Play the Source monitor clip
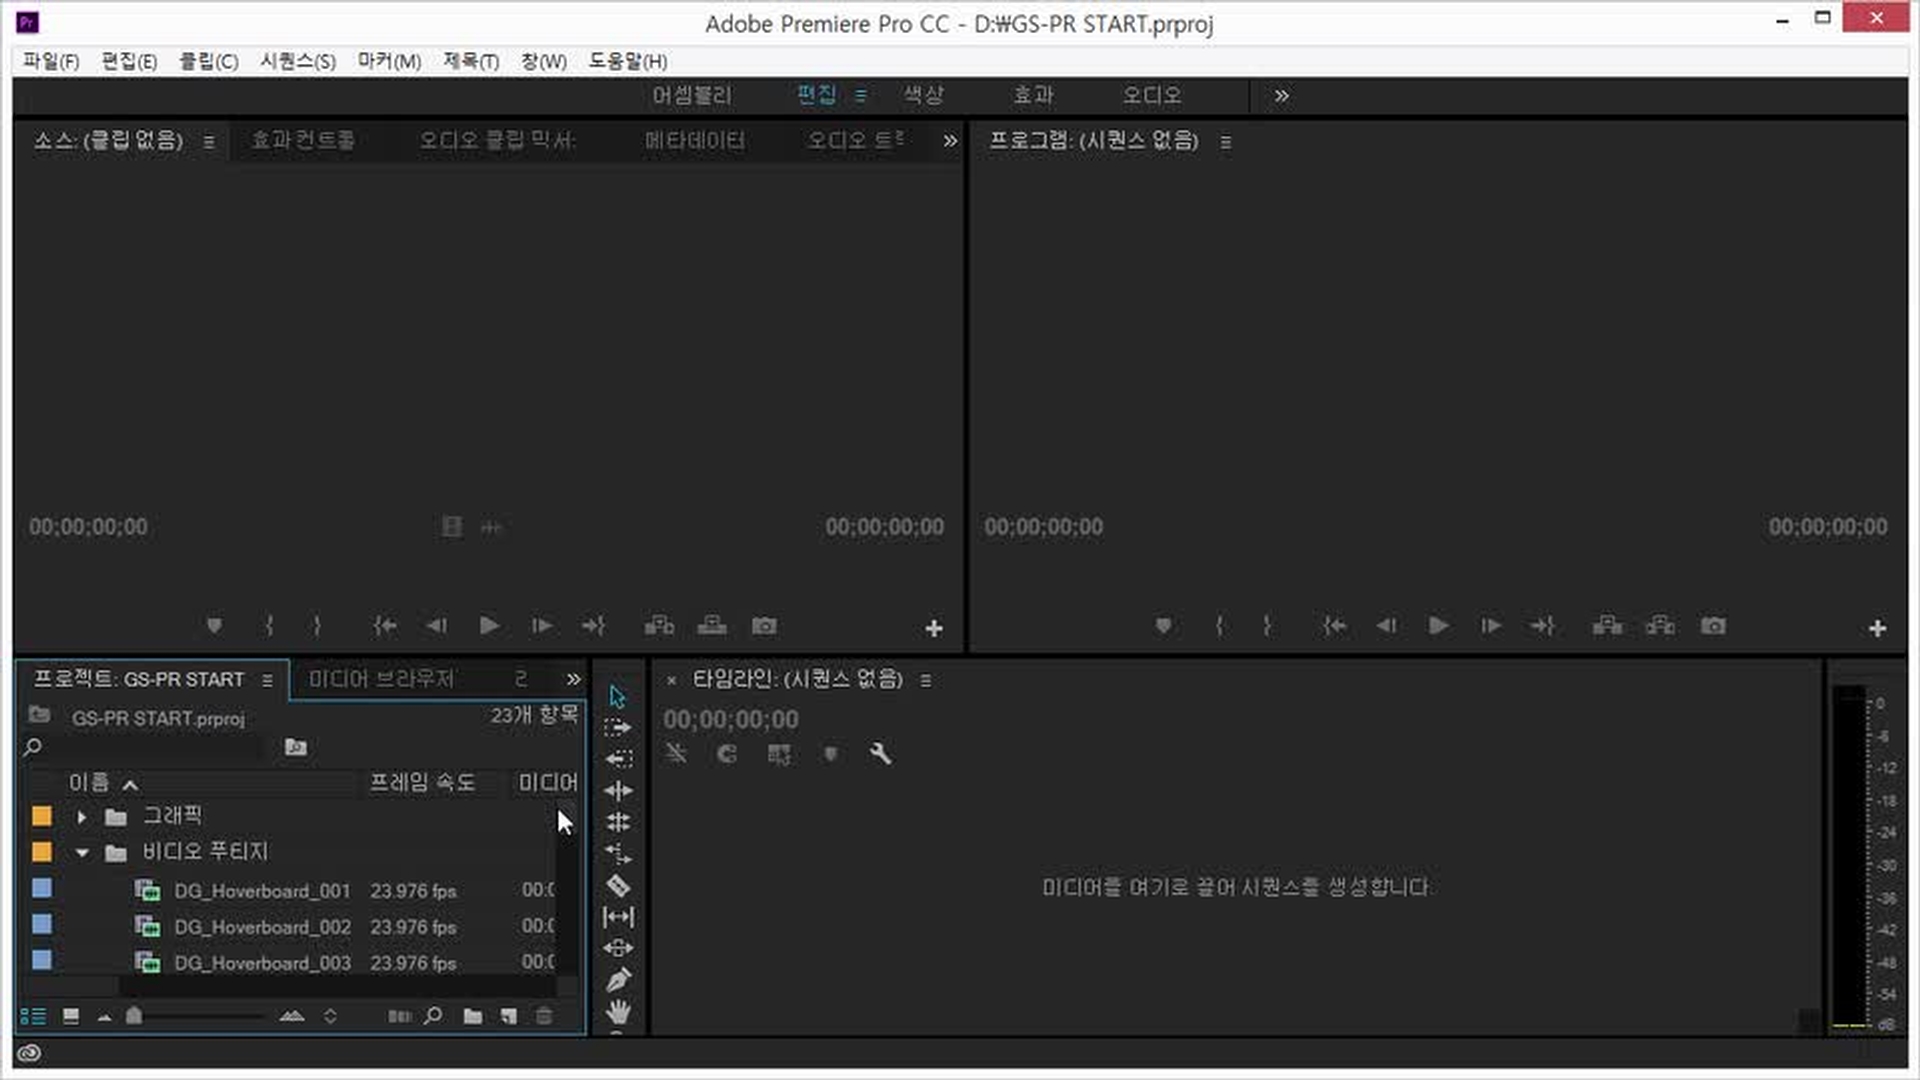1920x1080 pixels. (x=489, y=626)
